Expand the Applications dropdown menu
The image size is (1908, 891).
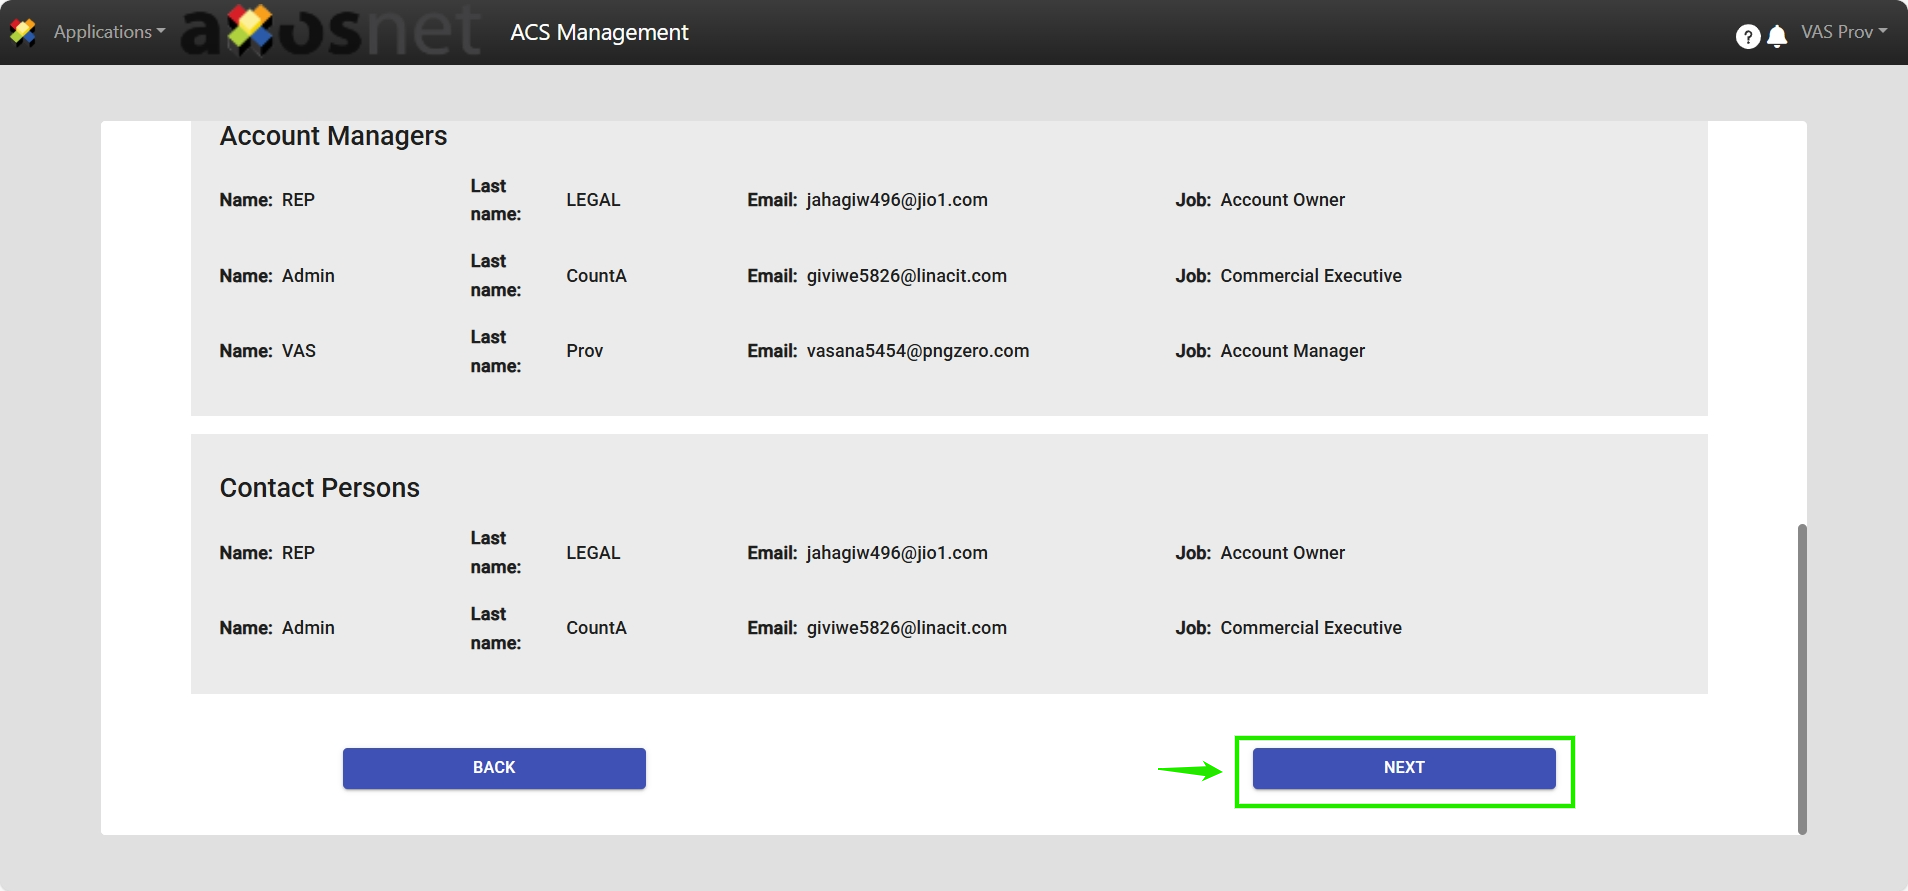109,32
